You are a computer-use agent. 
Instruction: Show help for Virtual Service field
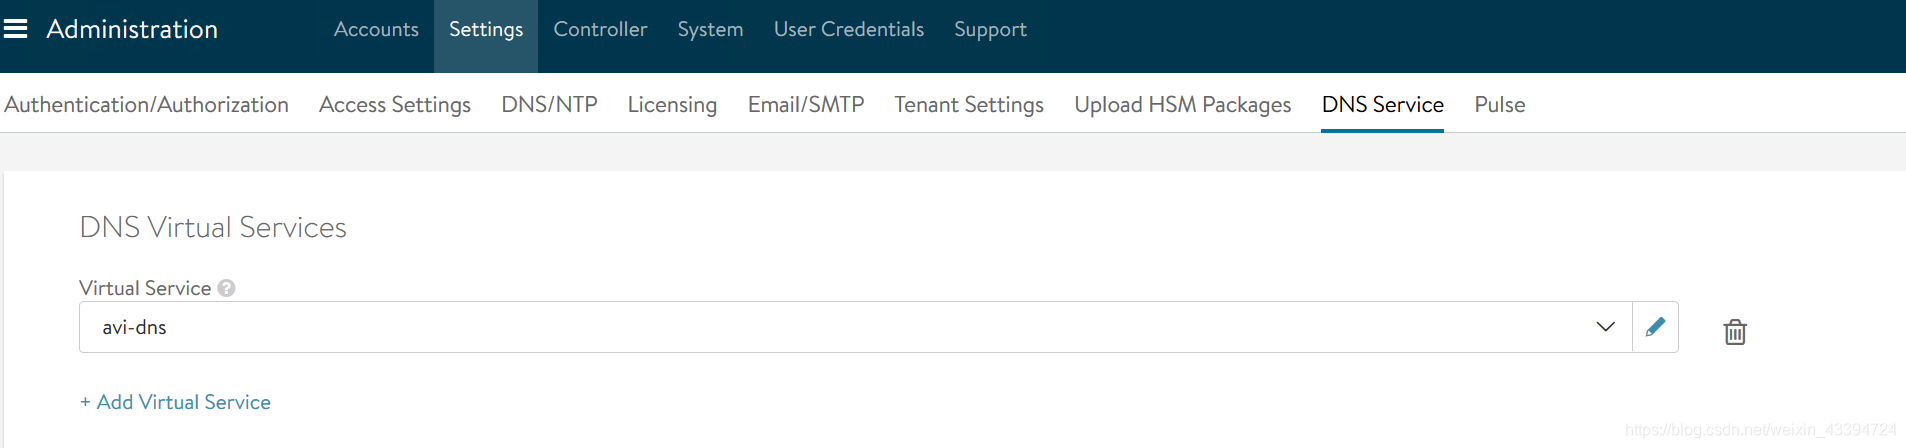click(227, 288)
